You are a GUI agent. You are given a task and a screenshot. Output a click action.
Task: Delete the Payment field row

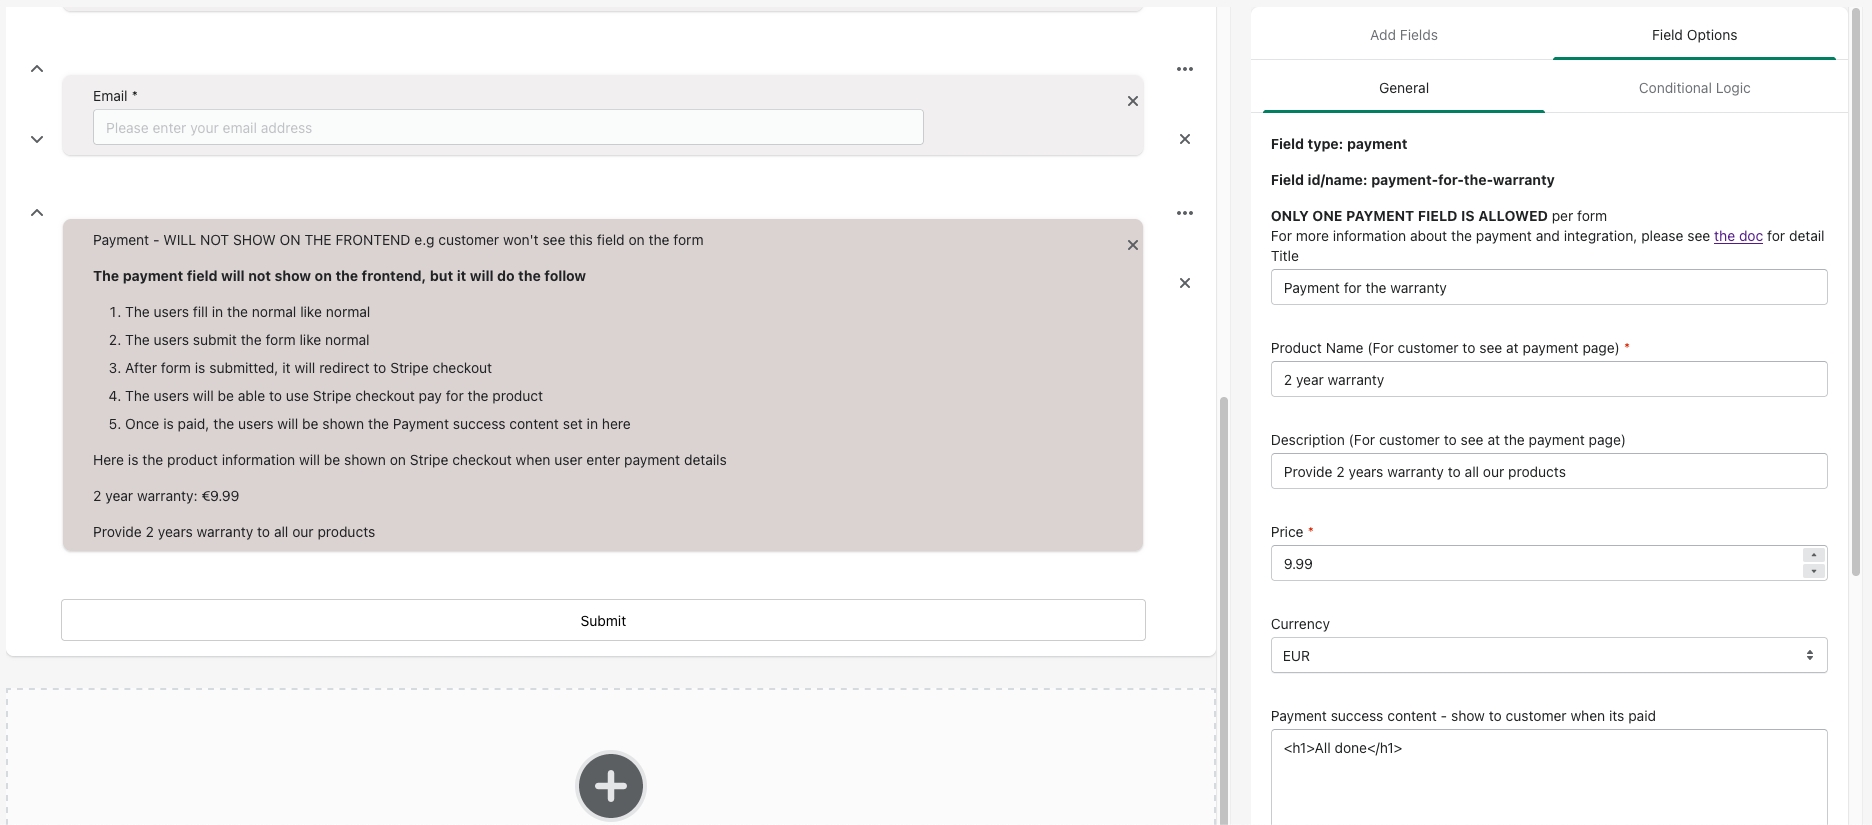point(1185,283)
